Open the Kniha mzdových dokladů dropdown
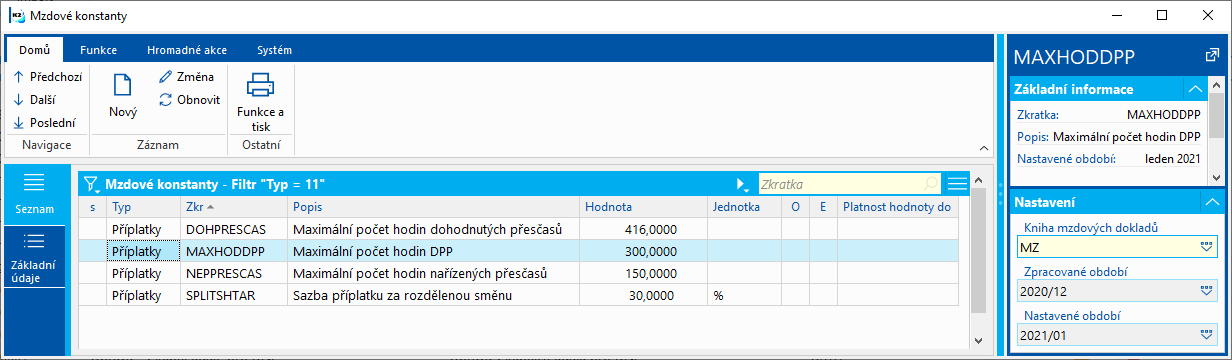Viewport: 1232px width, 360px height. point(1206,246)
